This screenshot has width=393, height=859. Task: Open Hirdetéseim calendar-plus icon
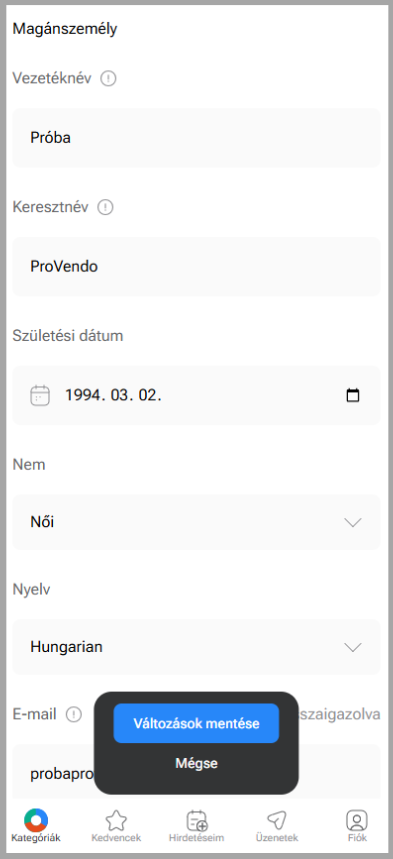point(196,821)
